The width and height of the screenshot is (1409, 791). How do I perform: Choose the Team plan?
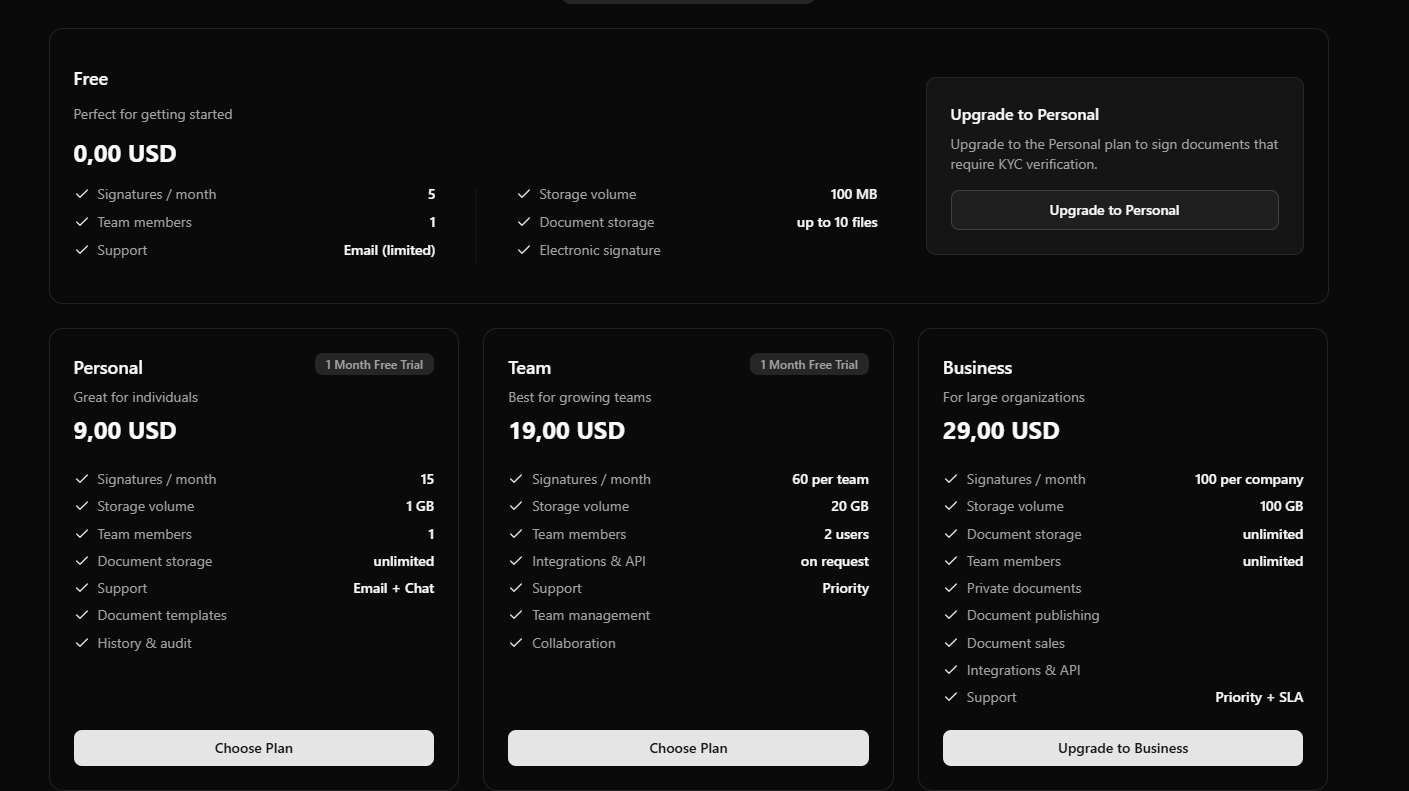pyautogui.click(x=688, y=748)
